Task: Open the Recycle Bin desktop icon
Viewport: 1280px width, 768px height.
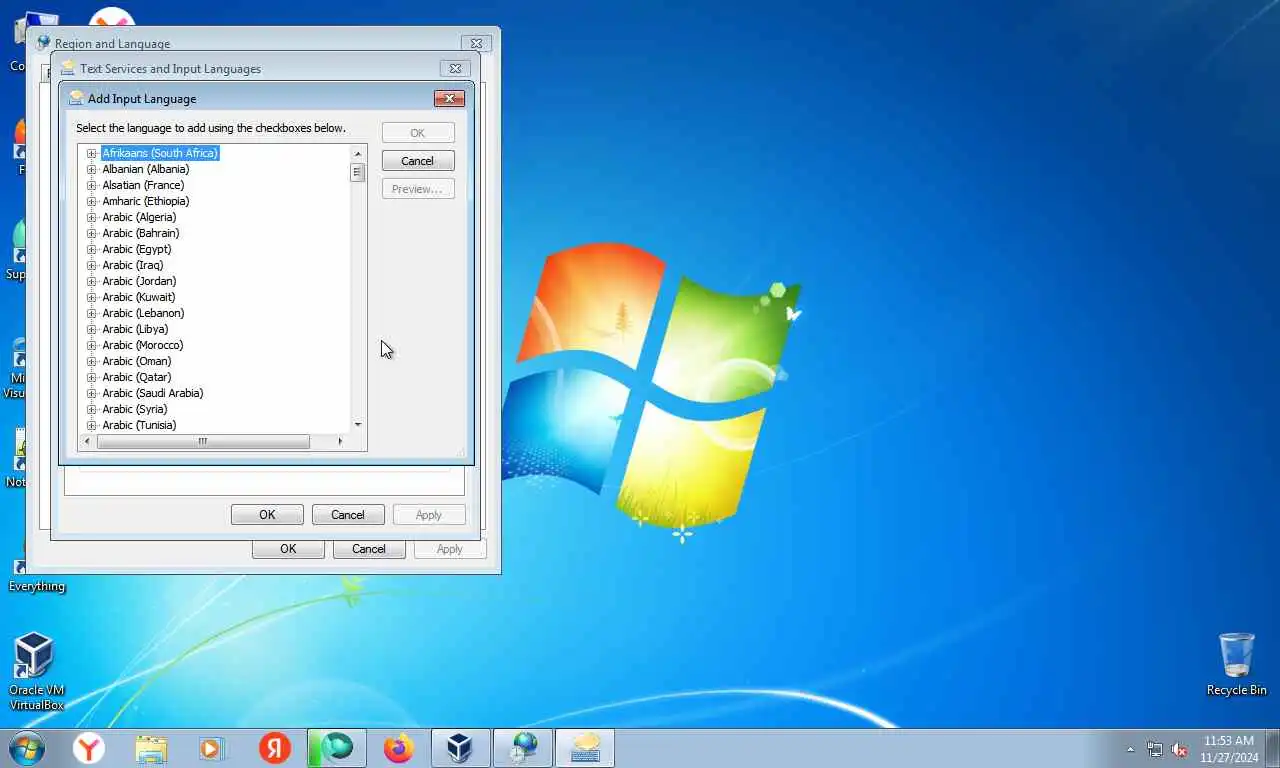Action: point(1236,664)
